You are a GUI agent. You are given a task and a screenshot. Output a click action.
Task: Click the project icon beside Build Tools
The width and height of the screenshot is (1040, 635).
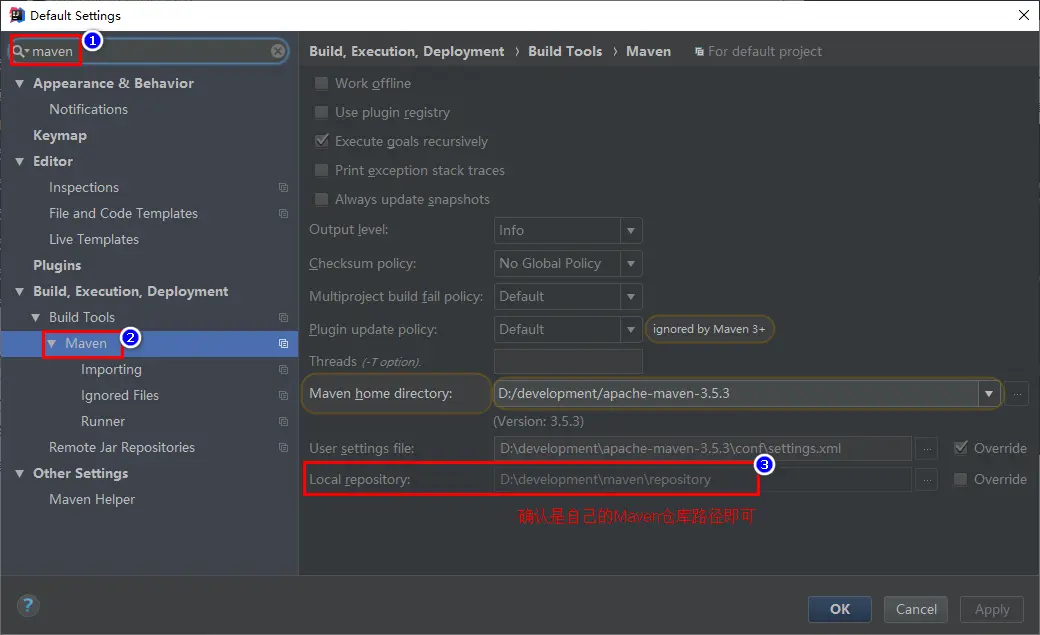click(x=283, y=318)
